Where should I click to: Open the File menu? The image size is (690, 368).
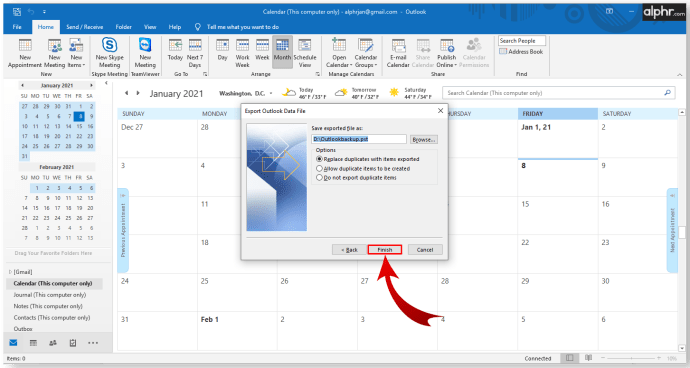tap(17, 27)
